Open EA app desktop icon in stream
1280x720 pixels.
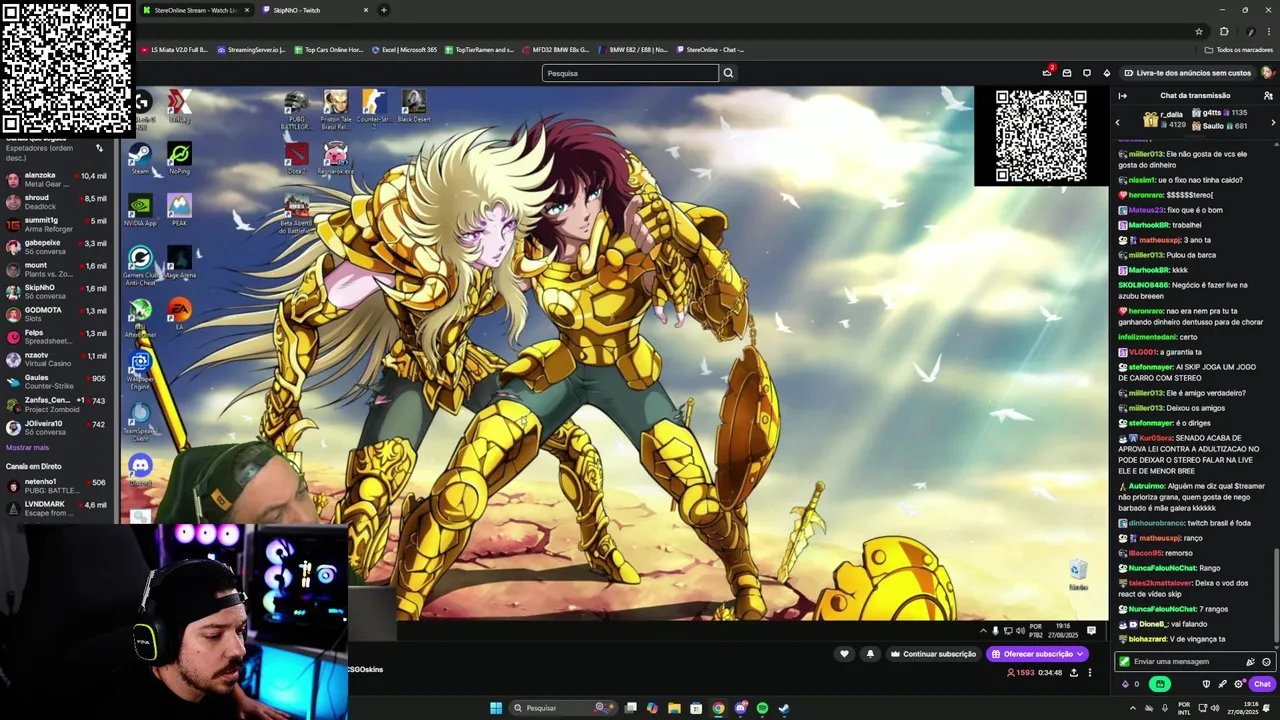point(179,314)
